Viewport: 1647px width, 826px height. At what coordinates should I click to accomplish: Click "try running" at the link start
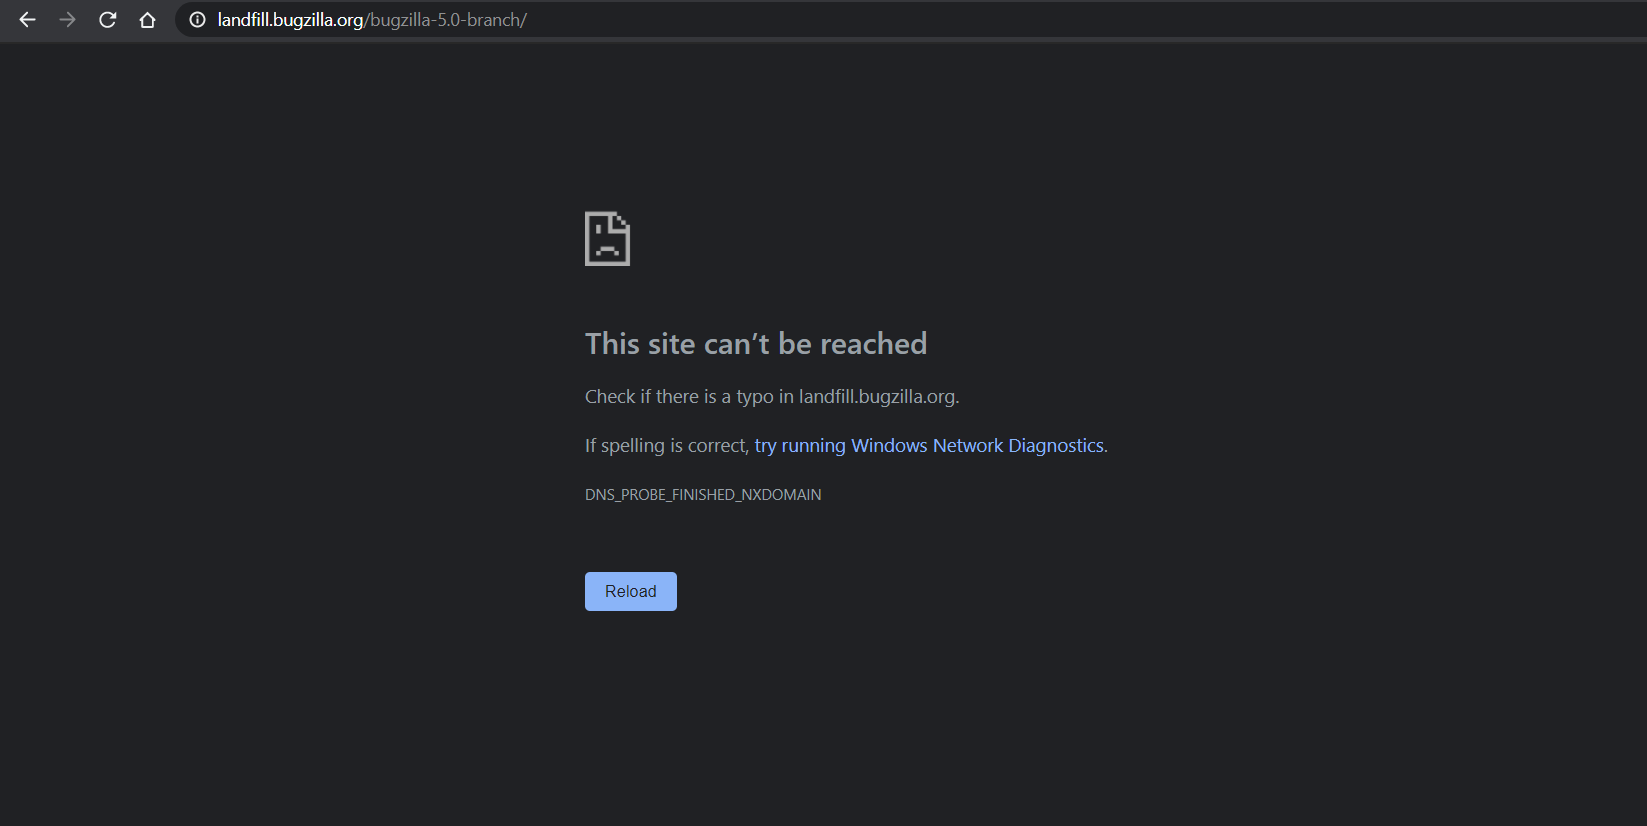[799, 446]
